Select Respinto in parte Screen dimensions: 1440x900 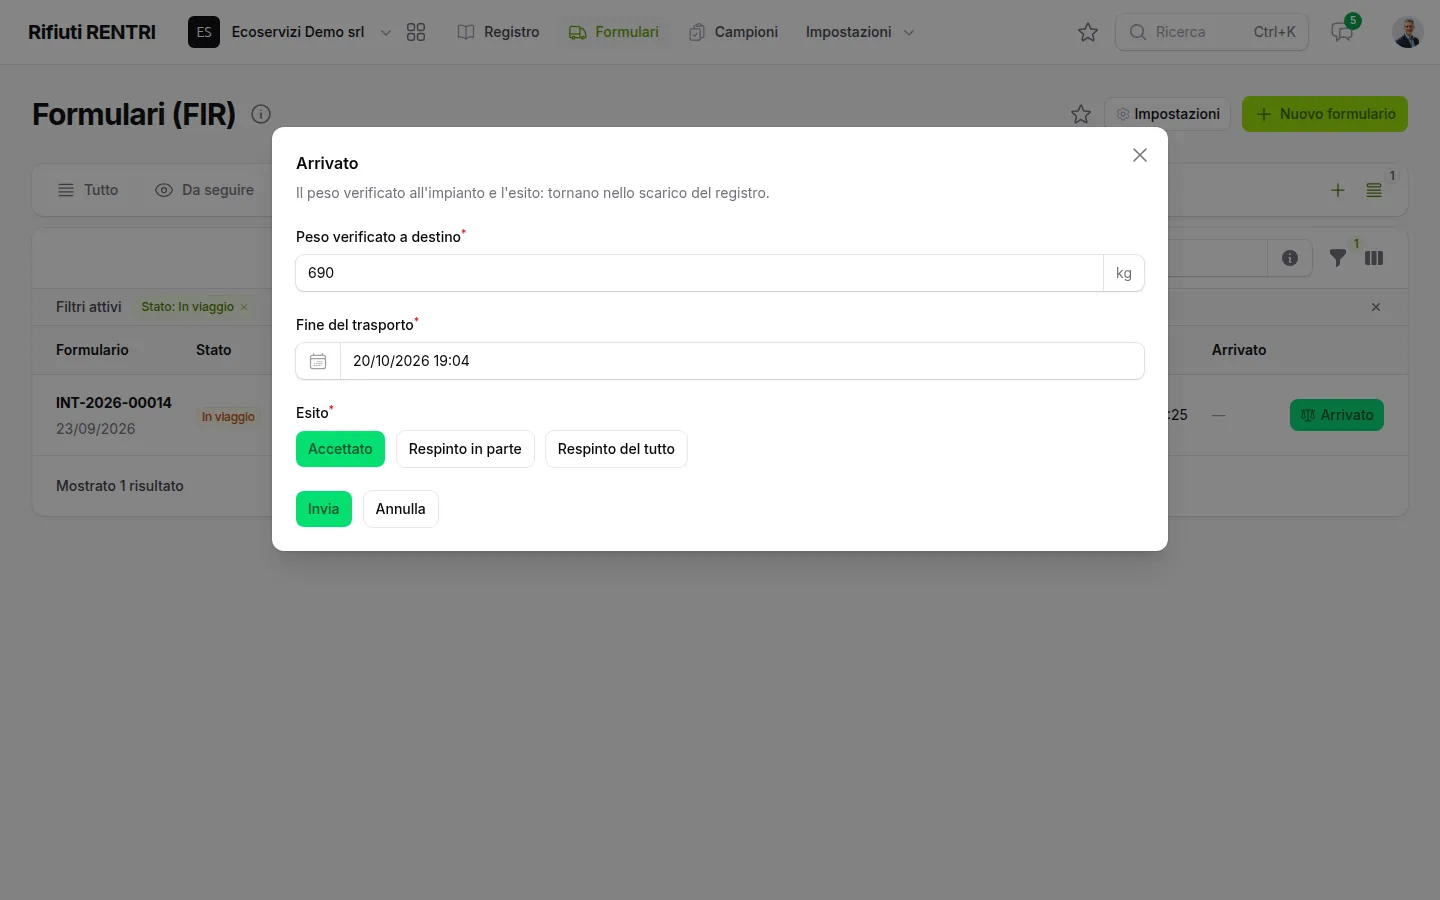click(x=465, y=449)
